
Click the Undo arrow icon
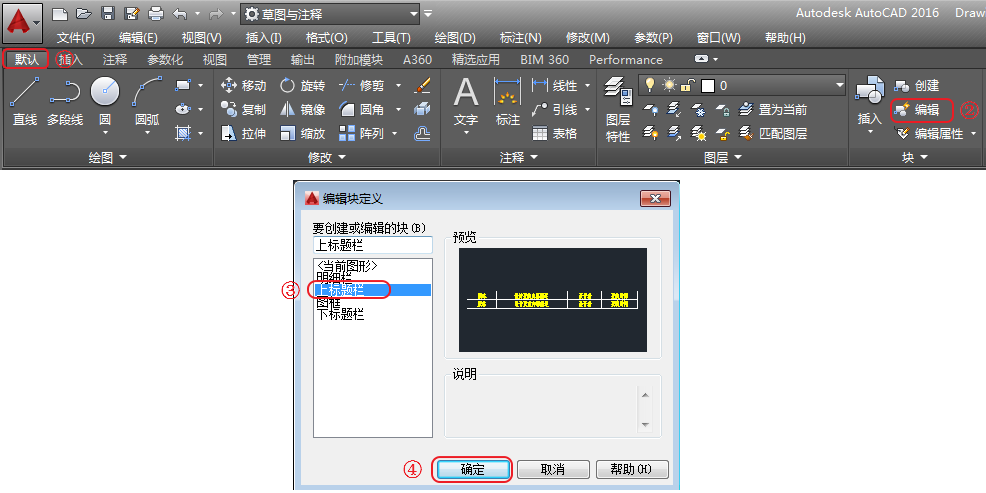pos(180,14)
